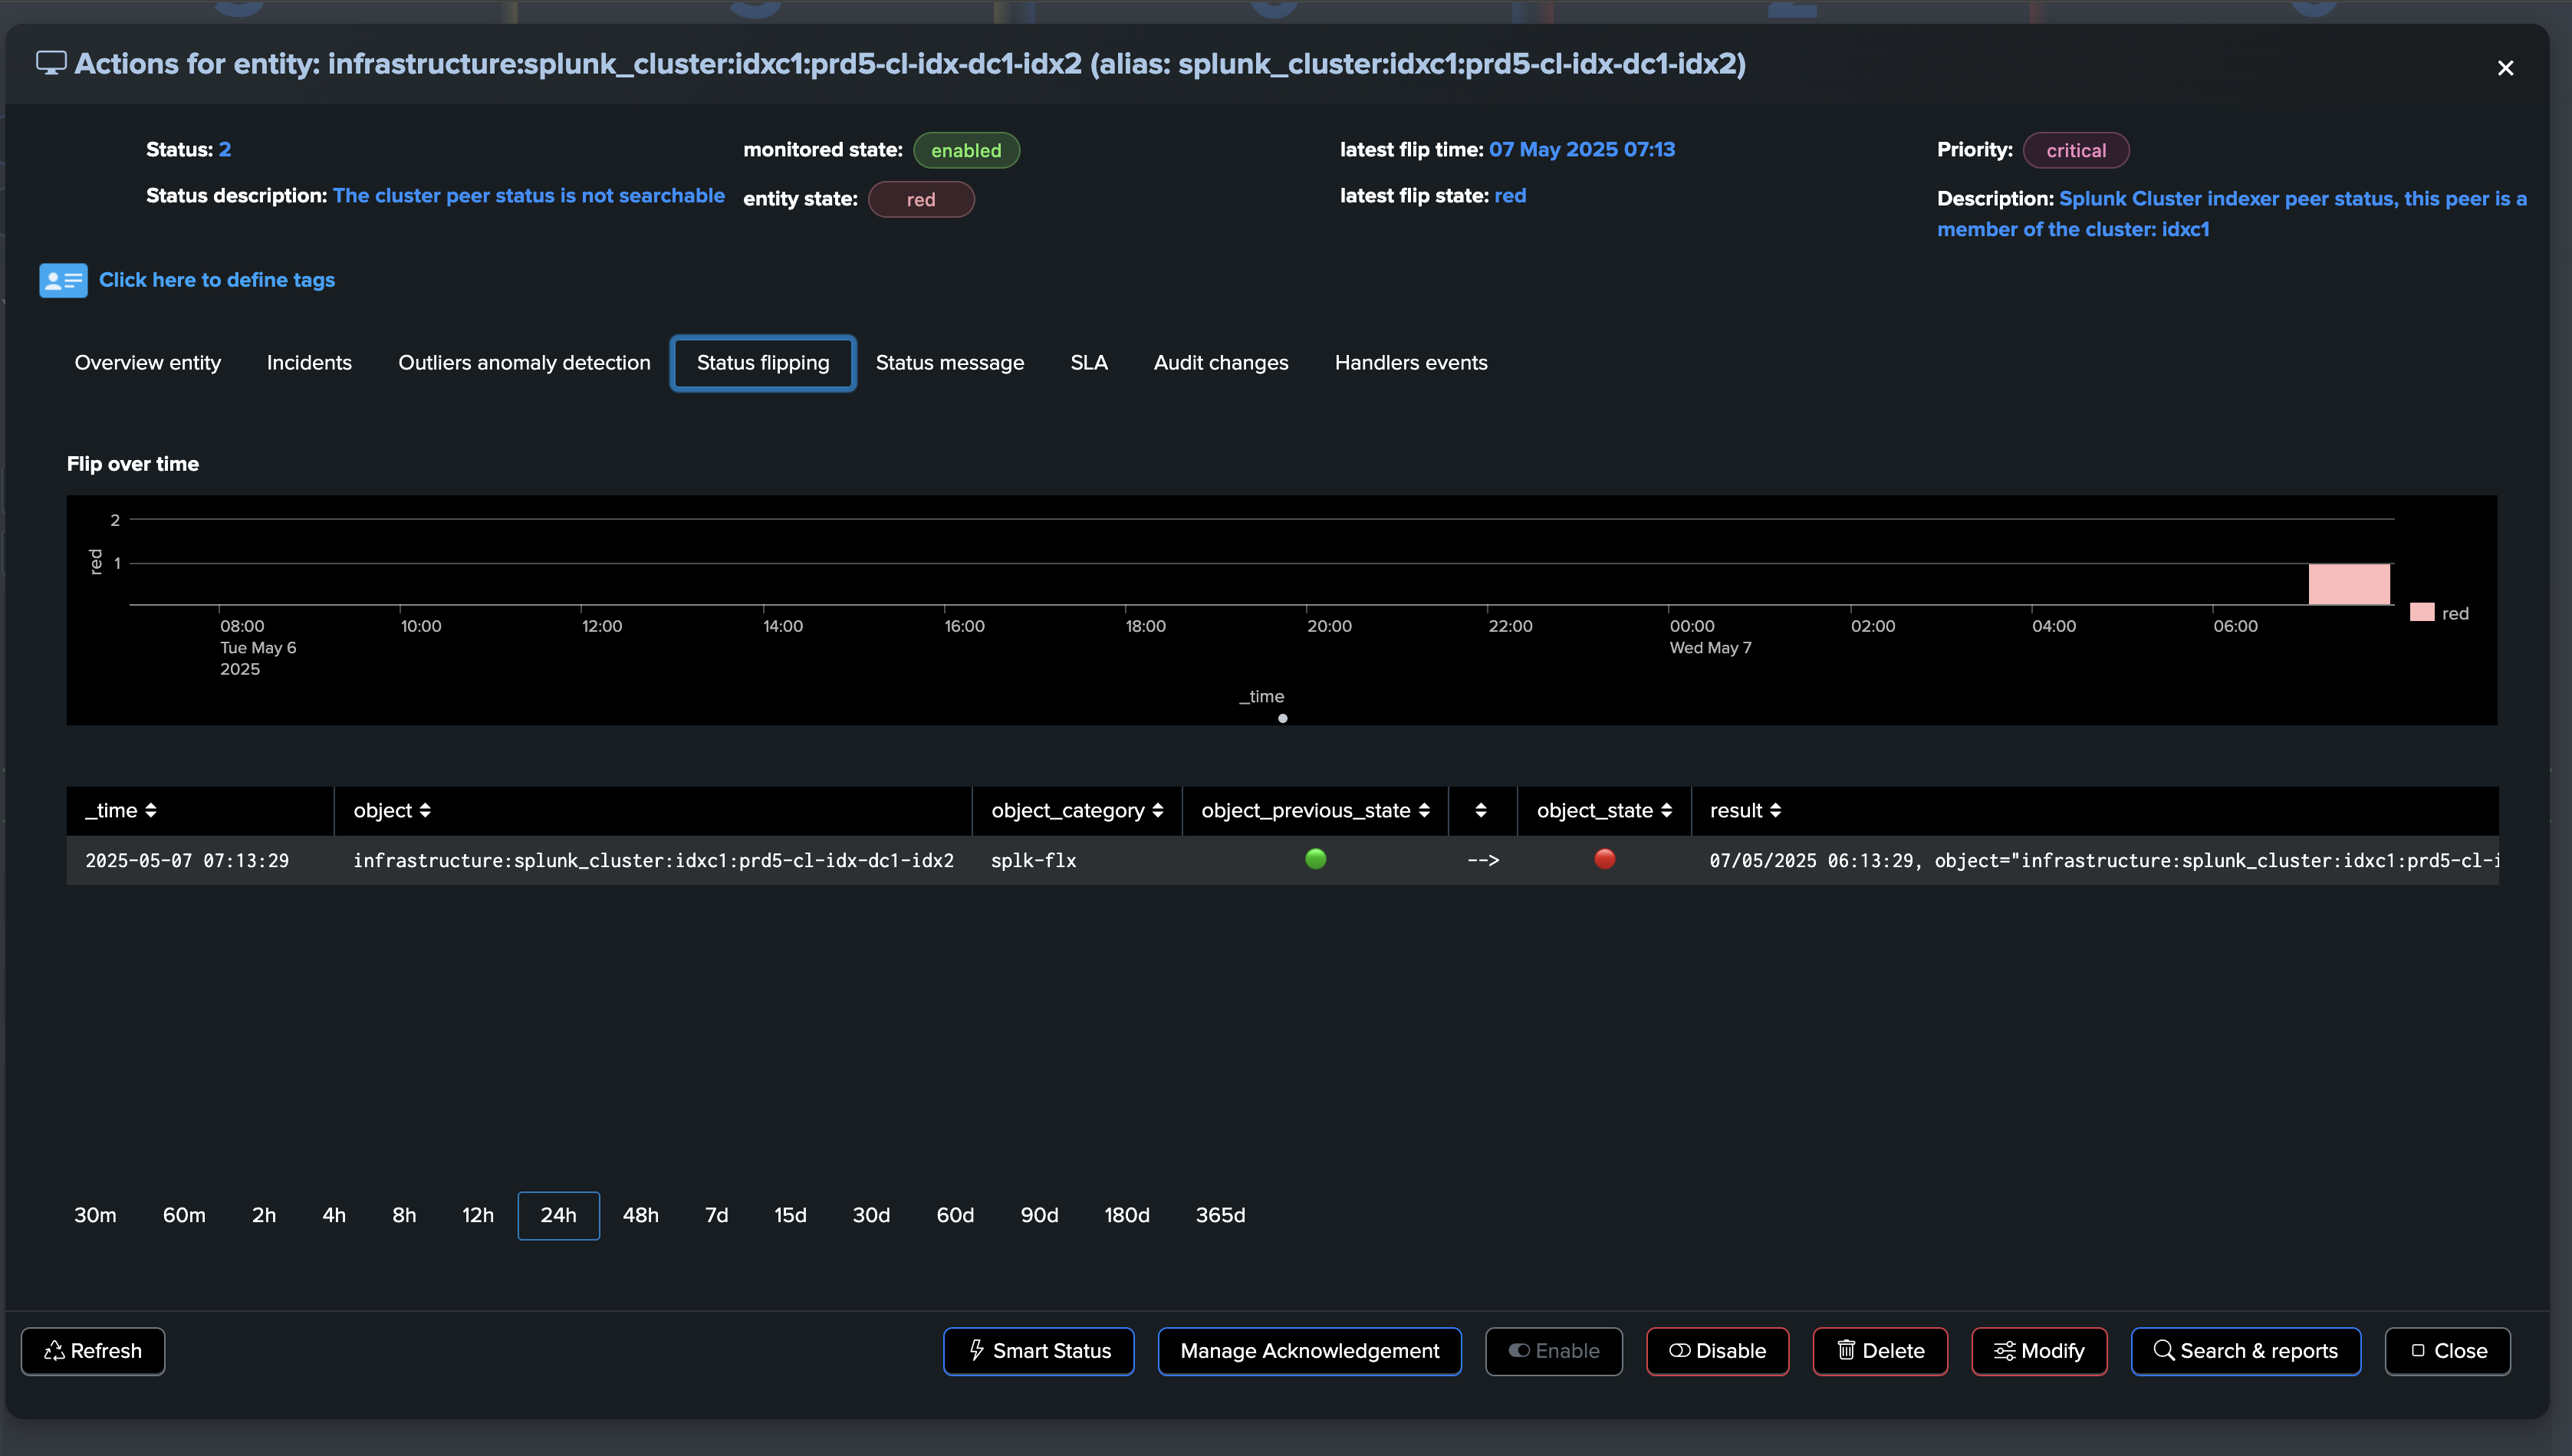Click the Enable toggle button
This screenshot has height=1456, width=2572.
pos(1553,1351)
